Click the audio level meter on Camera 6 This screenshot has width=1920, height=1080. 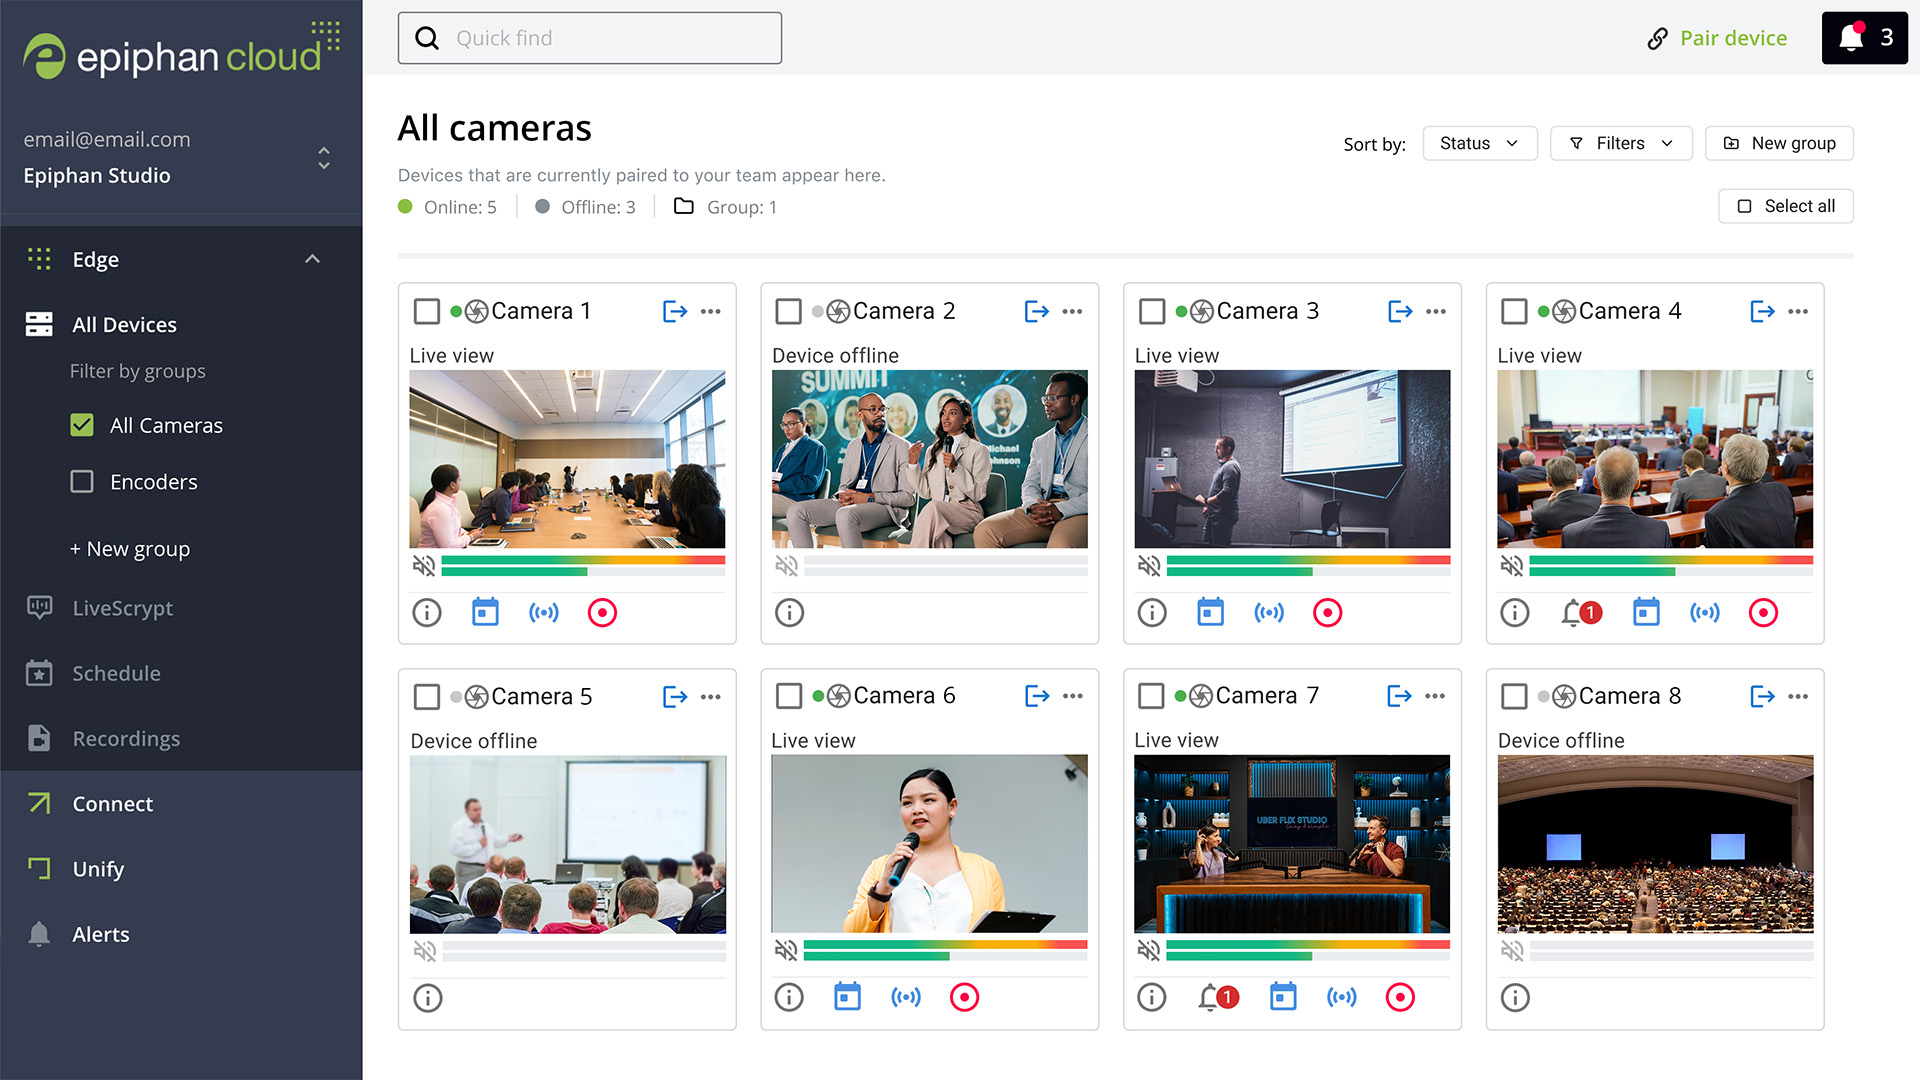[944, 950]
